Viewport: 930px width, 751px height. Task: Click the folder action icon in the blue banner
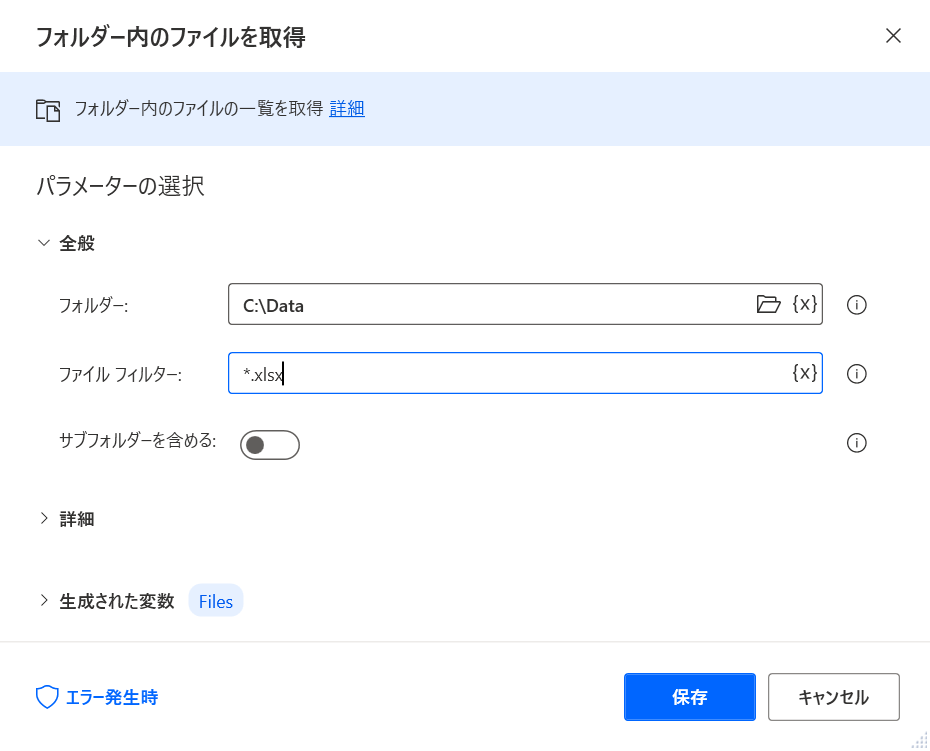pyautogui.click(x=48, y=110)
